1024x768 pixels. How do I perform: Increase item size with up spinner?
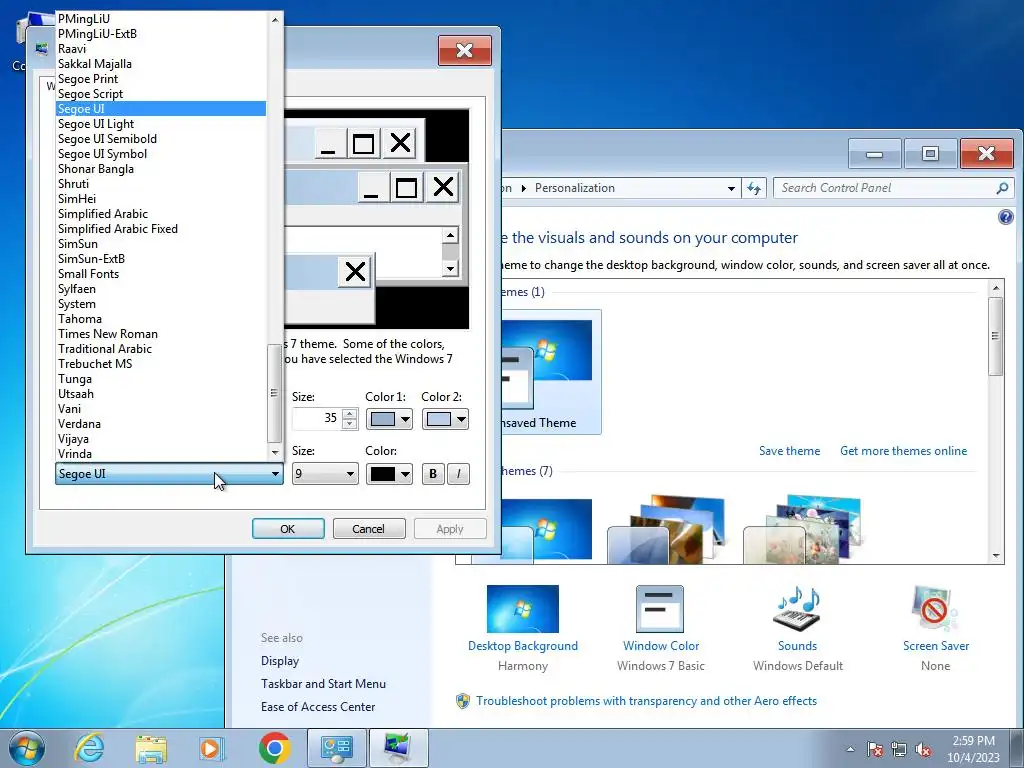coord(350,414)
